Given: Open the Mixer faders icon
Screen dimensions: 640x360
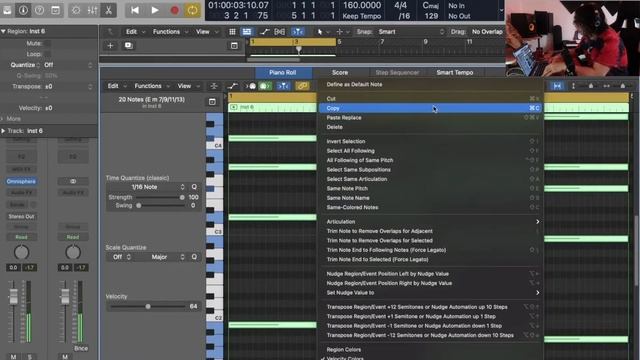Looking at the screenshot, I should [x=92, y=10].
